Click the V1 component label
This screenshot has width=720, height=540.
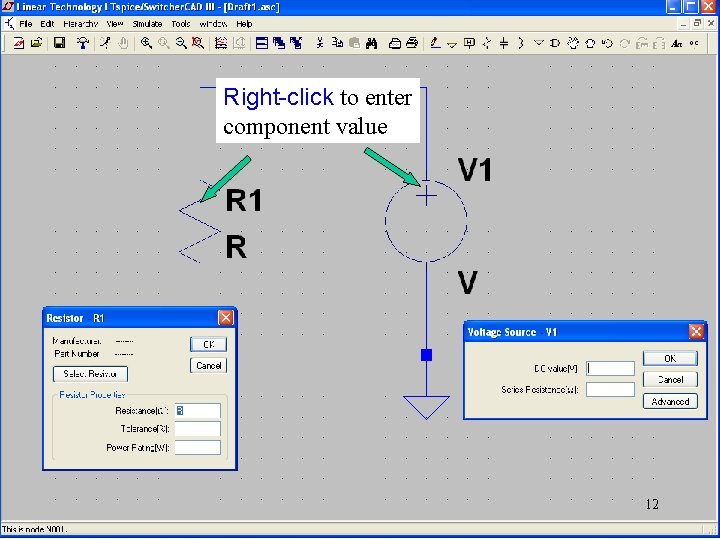(x=475, y=170)
